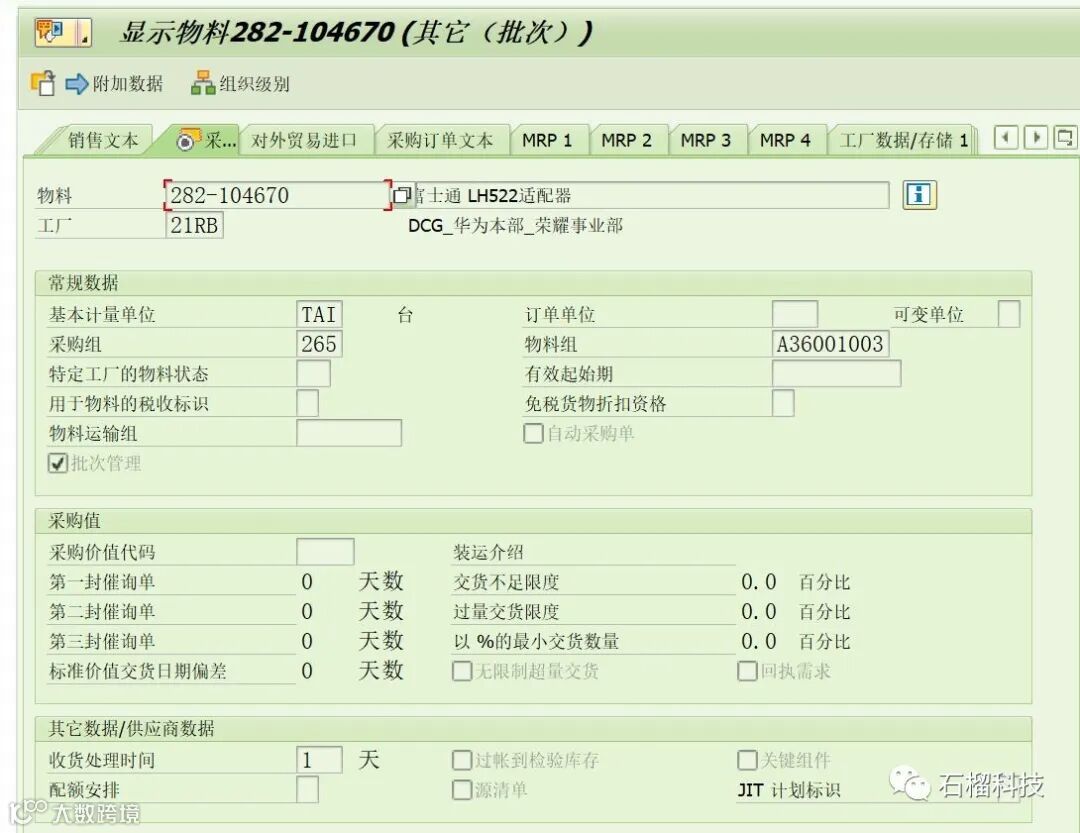Click the material description field LH522适配器
Image resolution: width=1080 pixels, height=833 pixels.
[650, 195]
